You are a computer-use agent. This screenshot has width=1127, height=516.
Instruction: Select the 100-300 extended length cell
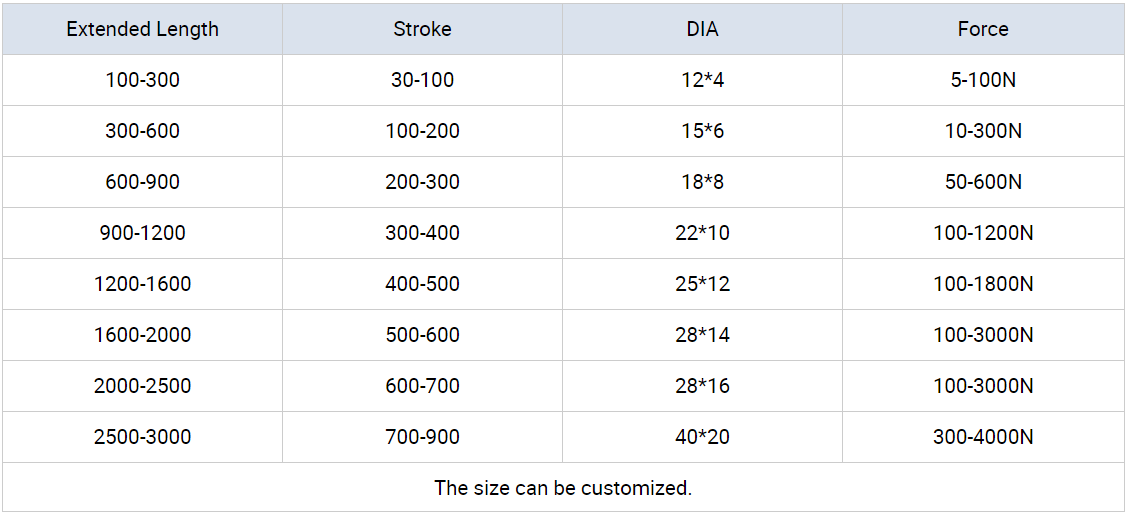point(142,80)
